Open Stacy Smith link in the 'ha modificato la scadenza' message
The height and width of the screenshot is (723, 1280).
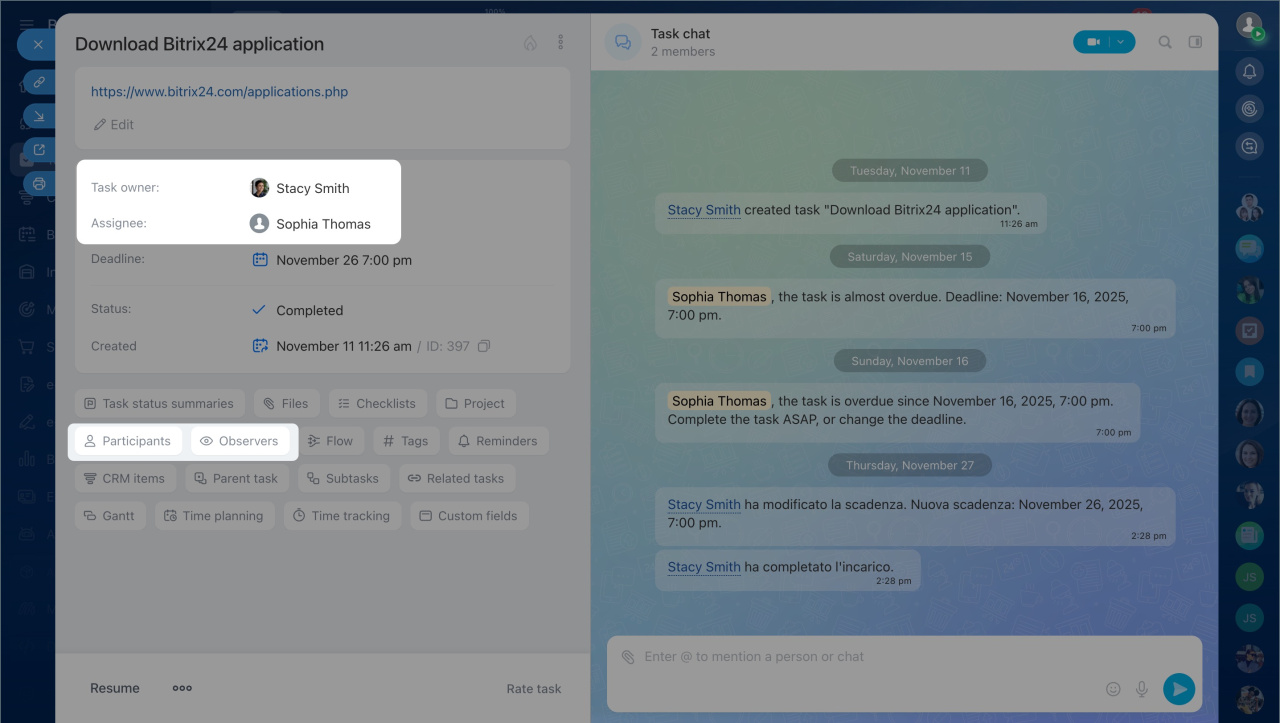704,505
